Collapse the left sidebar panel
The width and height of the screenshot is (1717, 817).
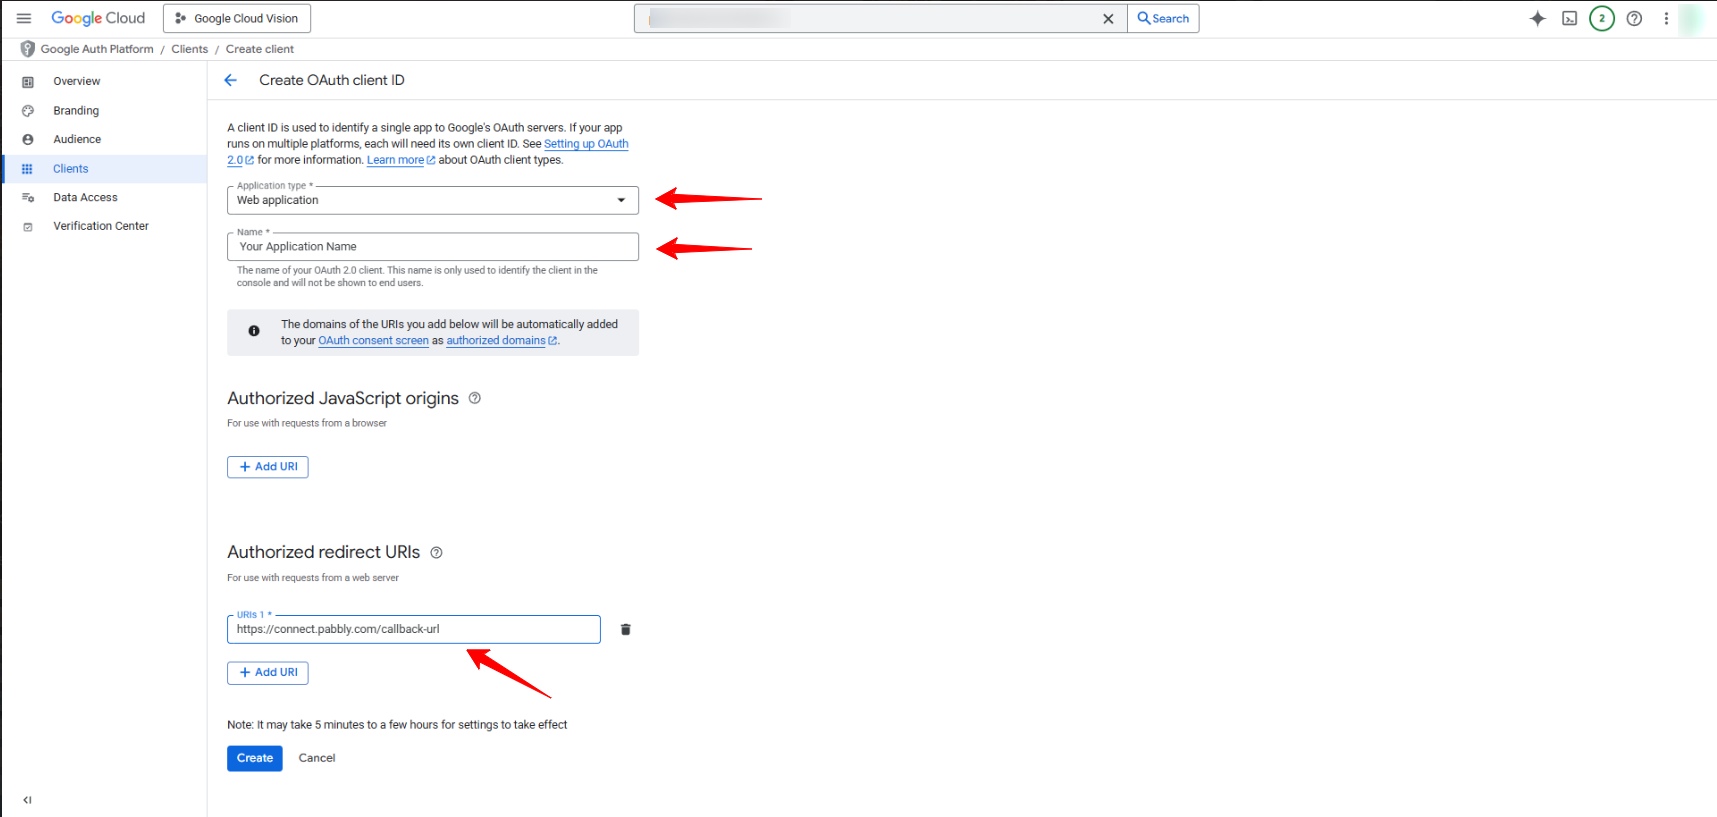27,800
